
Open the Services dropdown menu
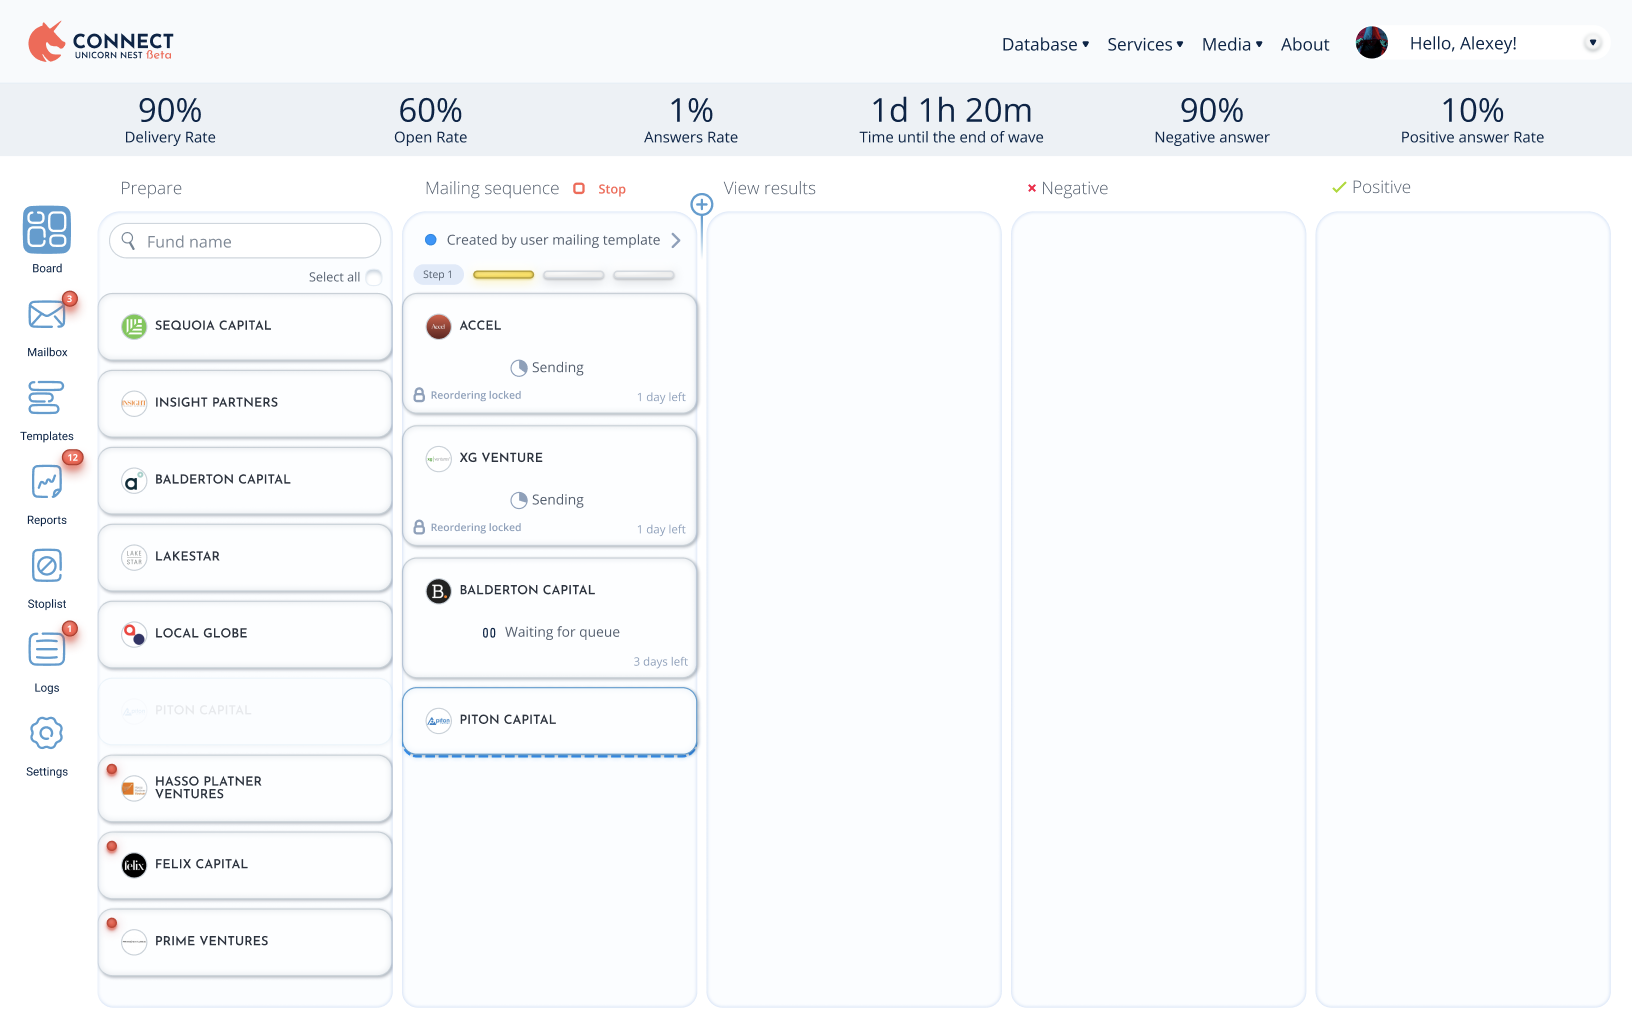tap(1146, 44)
